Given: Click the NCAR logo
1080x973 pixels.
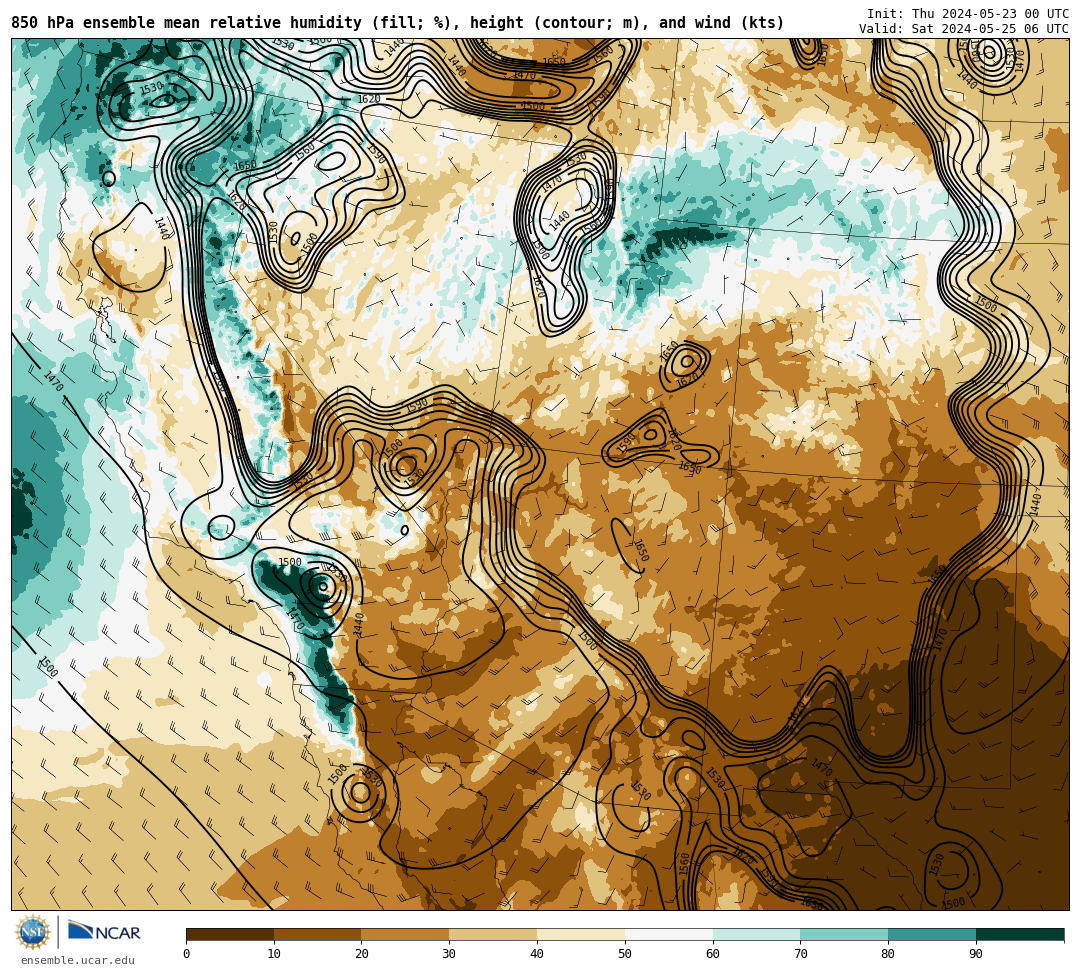Looking at the screenshot, I should pos(104,931).
